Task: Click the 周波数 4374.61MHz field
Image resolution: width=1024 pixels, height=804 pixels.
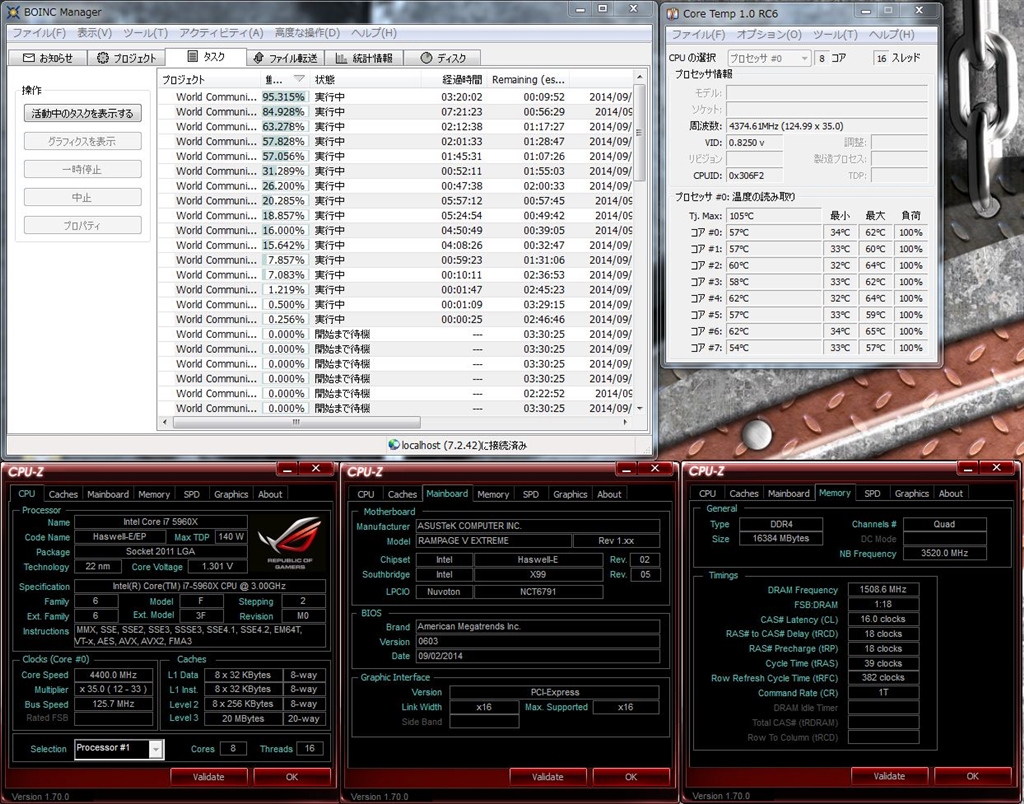Action: [x=827, y=126]
